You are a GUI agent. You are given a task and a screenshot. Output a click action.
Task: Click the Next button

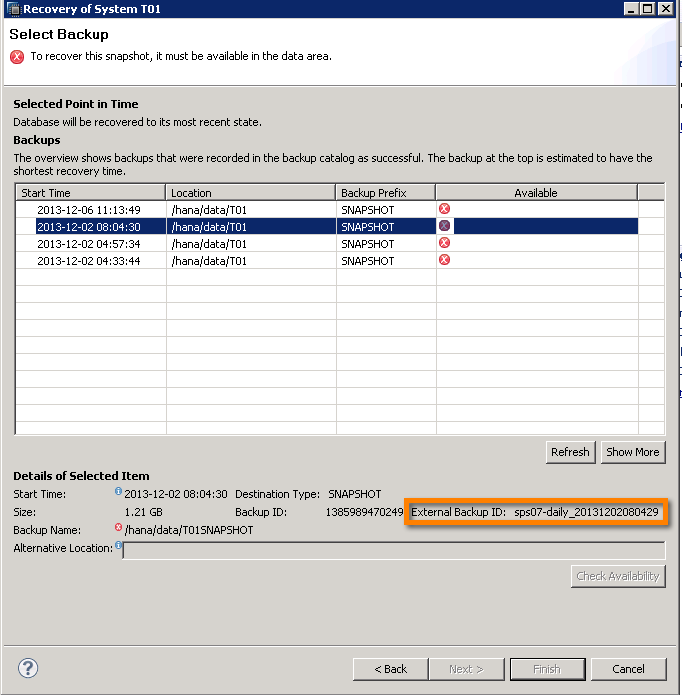pos(466,669)
